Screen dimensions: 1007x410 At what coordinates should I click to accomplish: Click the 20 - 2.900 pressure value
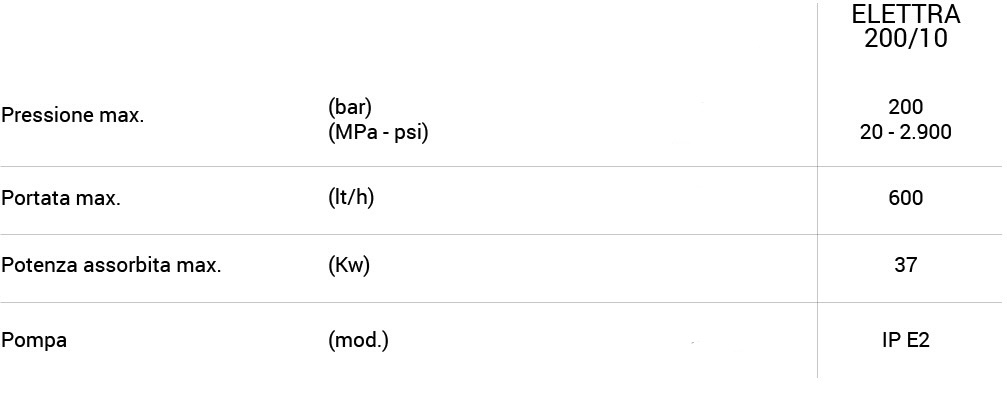coord(905,131)
